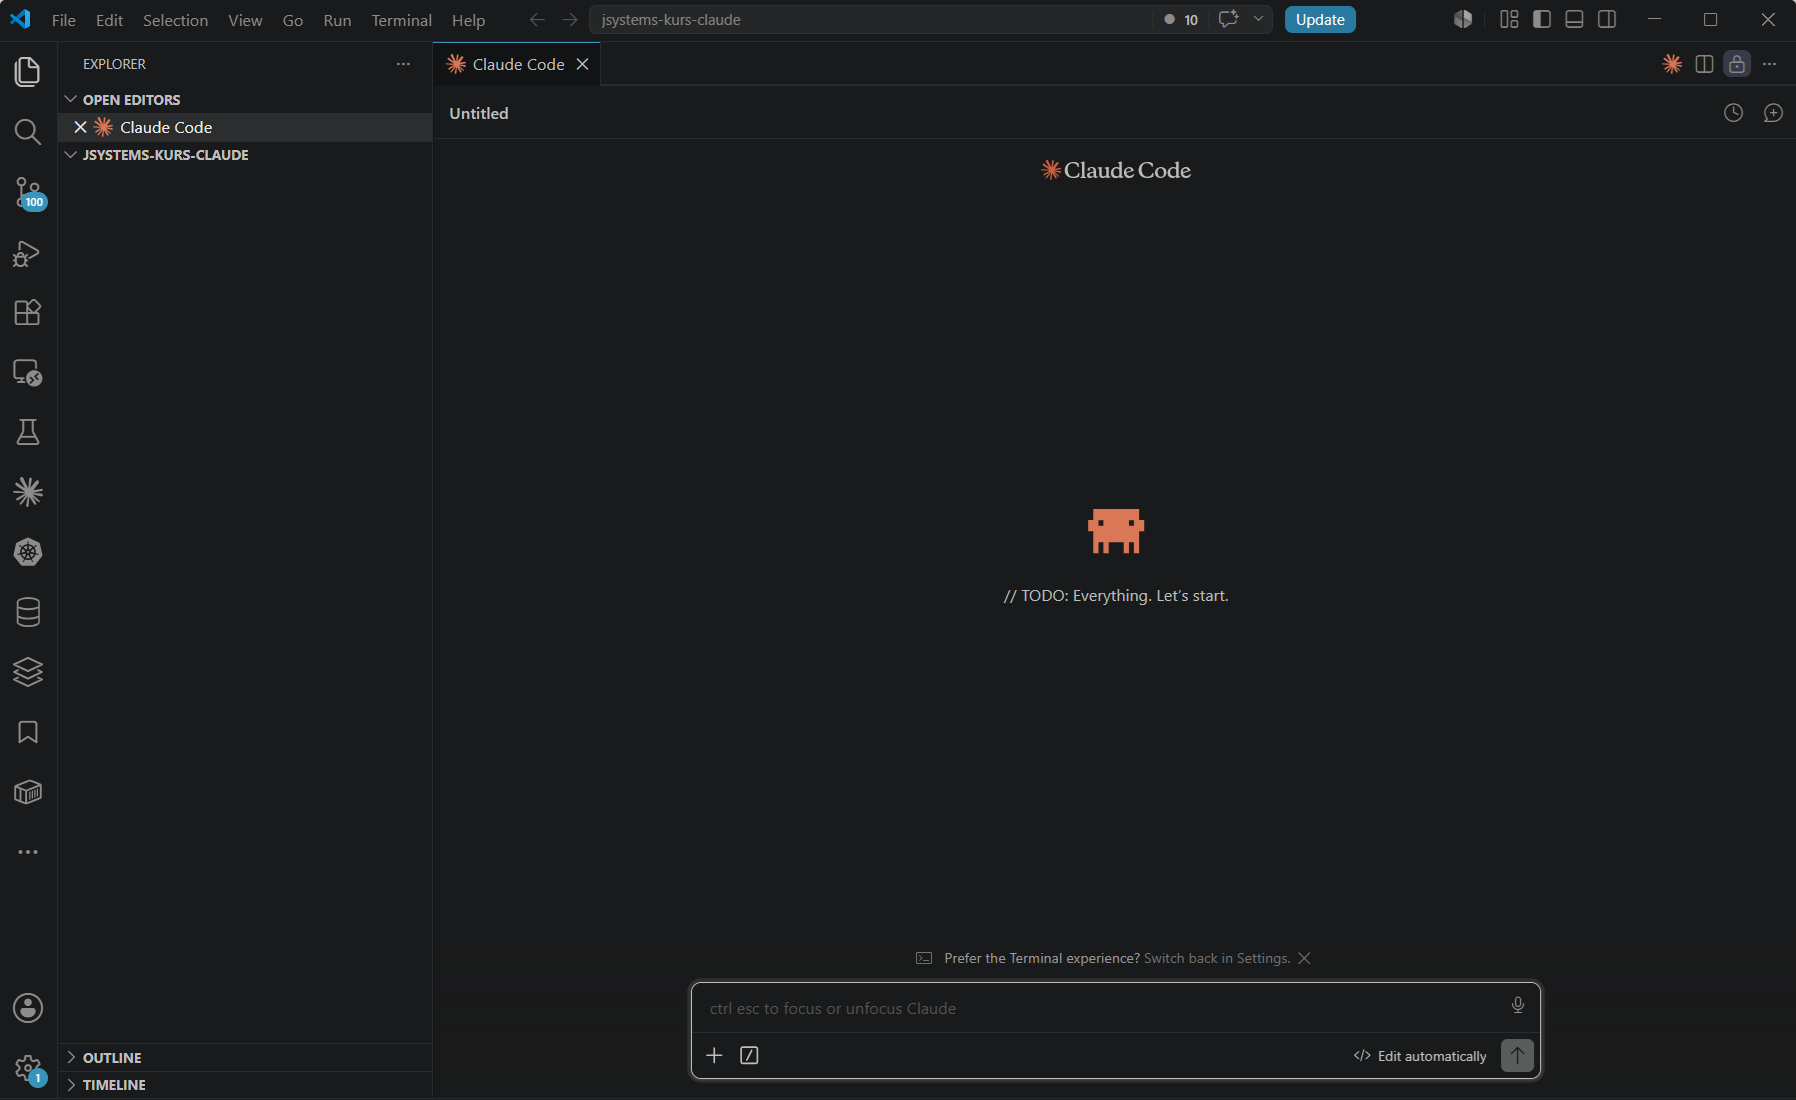
Task: Send message with arrow button
Action: pos(1517,1055)
